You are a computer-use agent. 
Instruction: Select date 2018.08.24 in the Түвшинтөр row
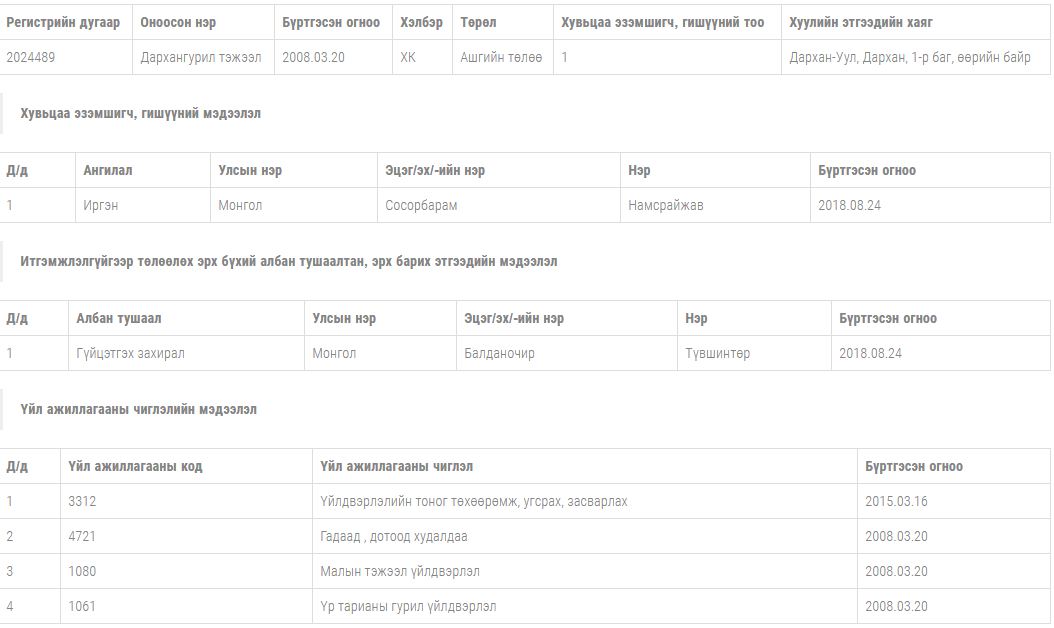point(870,353)
